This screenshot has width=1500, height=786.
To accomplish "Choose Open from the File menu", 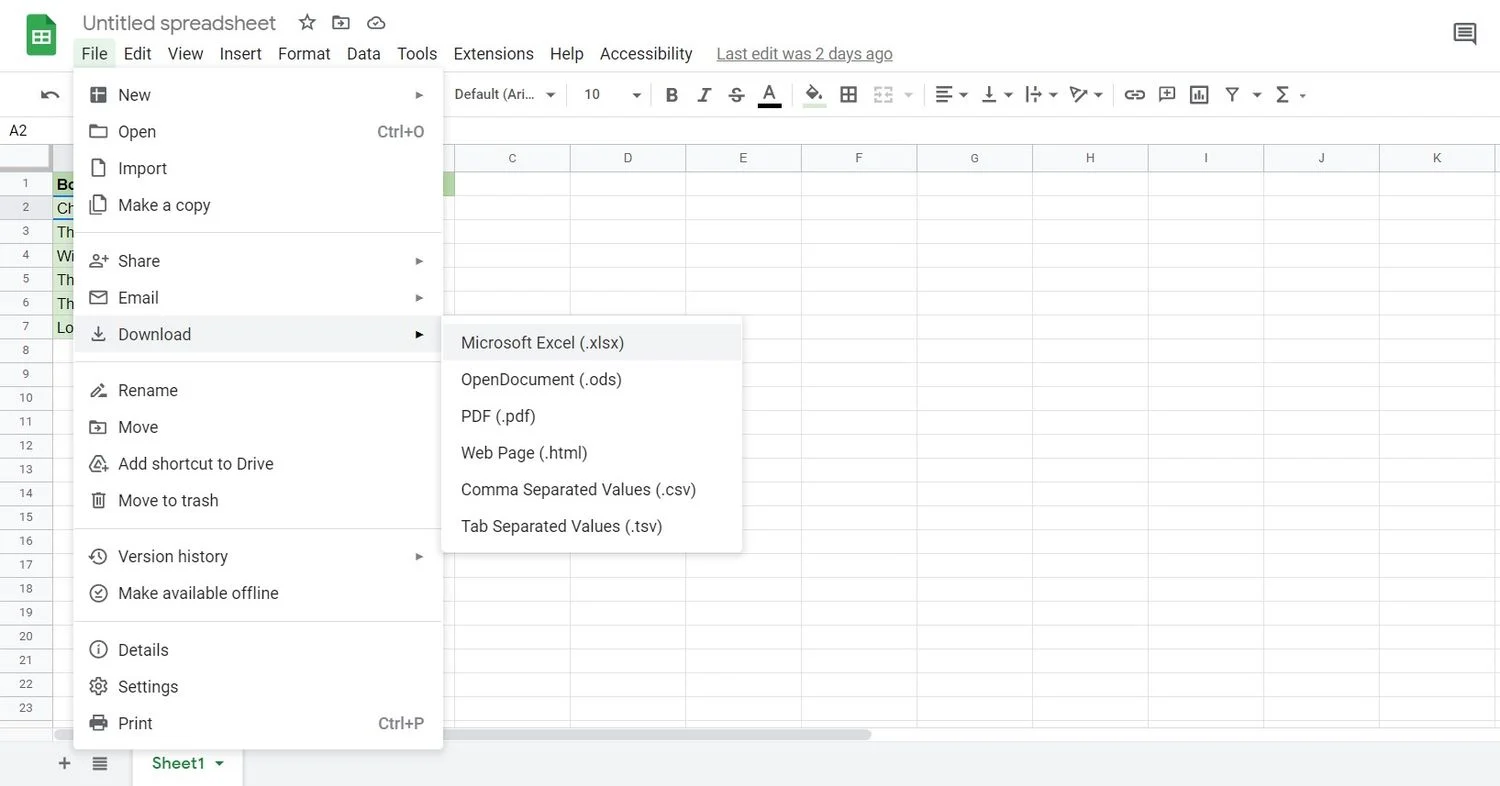I will point(258,132).
